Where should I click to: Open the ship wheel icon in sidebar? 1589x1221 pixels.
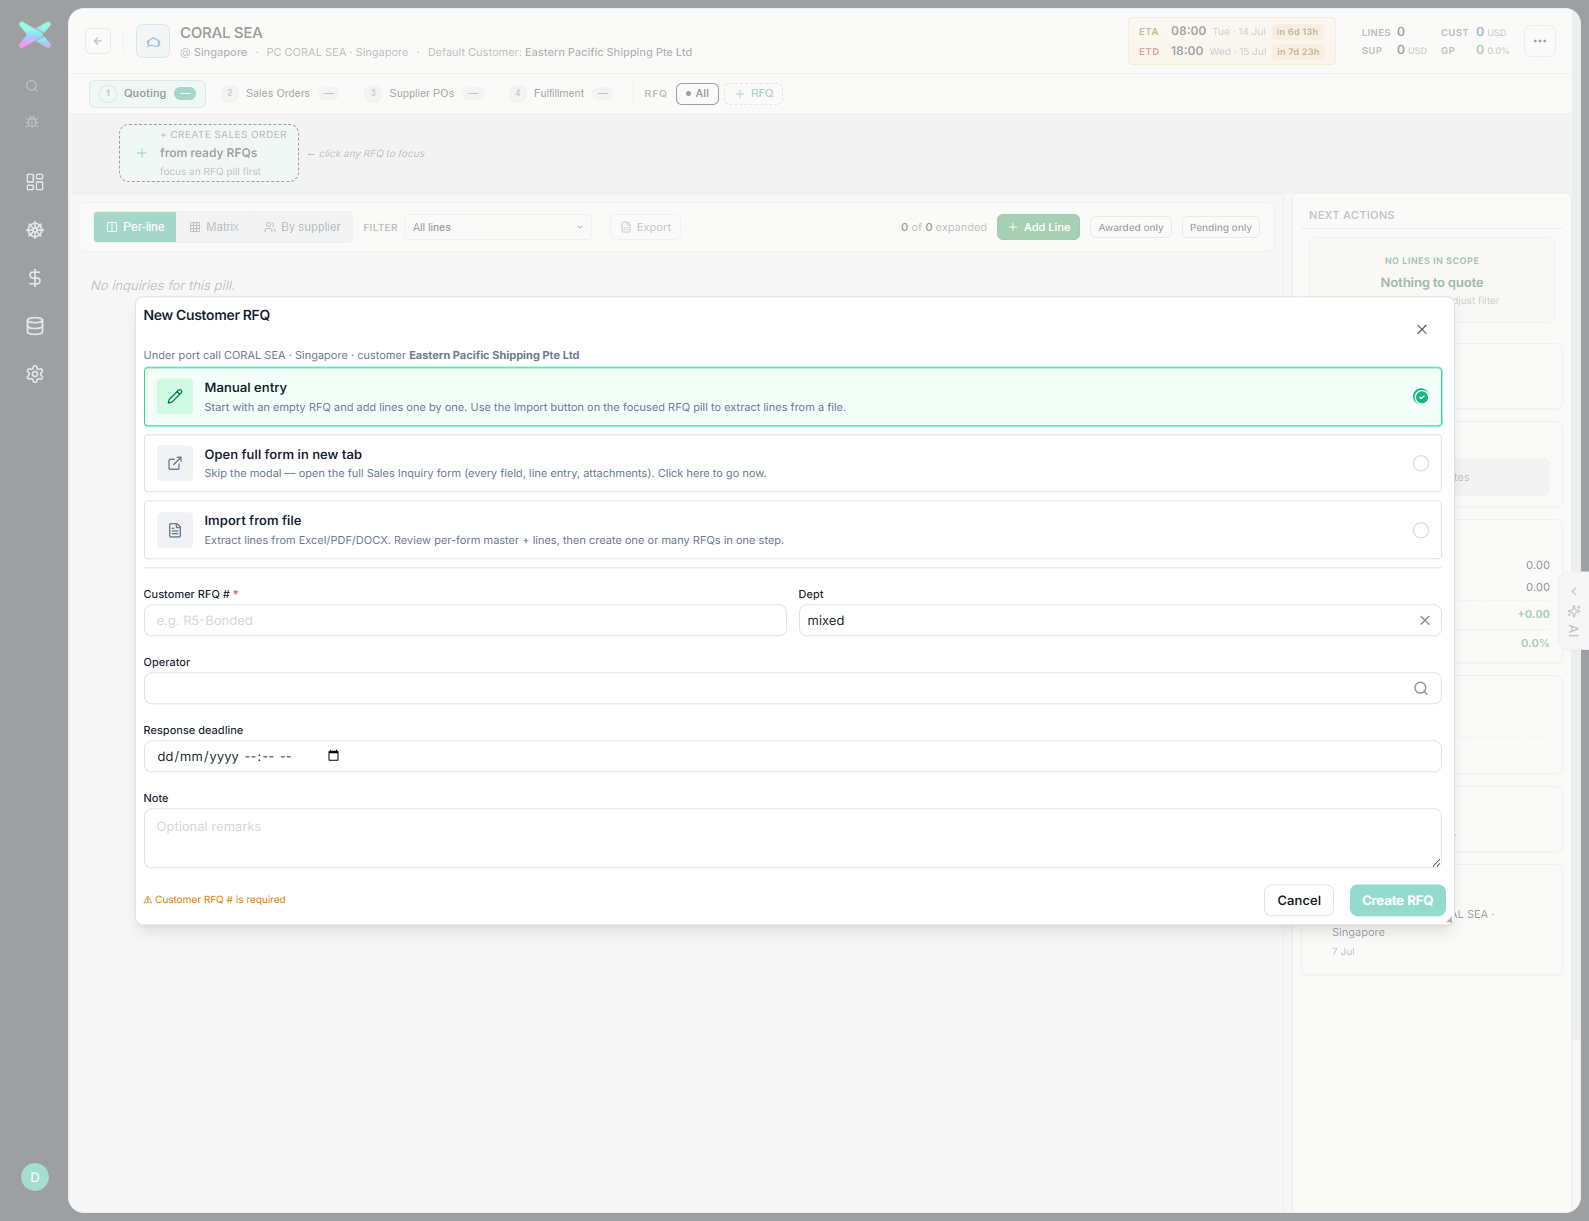[x=35, y=230]
